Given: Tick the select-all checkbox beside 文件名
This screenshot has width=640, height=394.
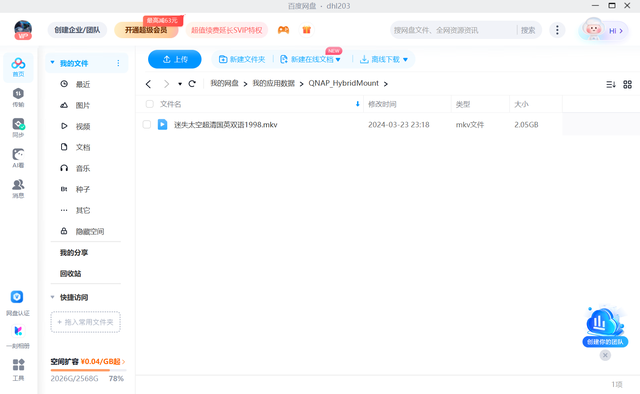Looking at the screenshot, I should 150,104.
